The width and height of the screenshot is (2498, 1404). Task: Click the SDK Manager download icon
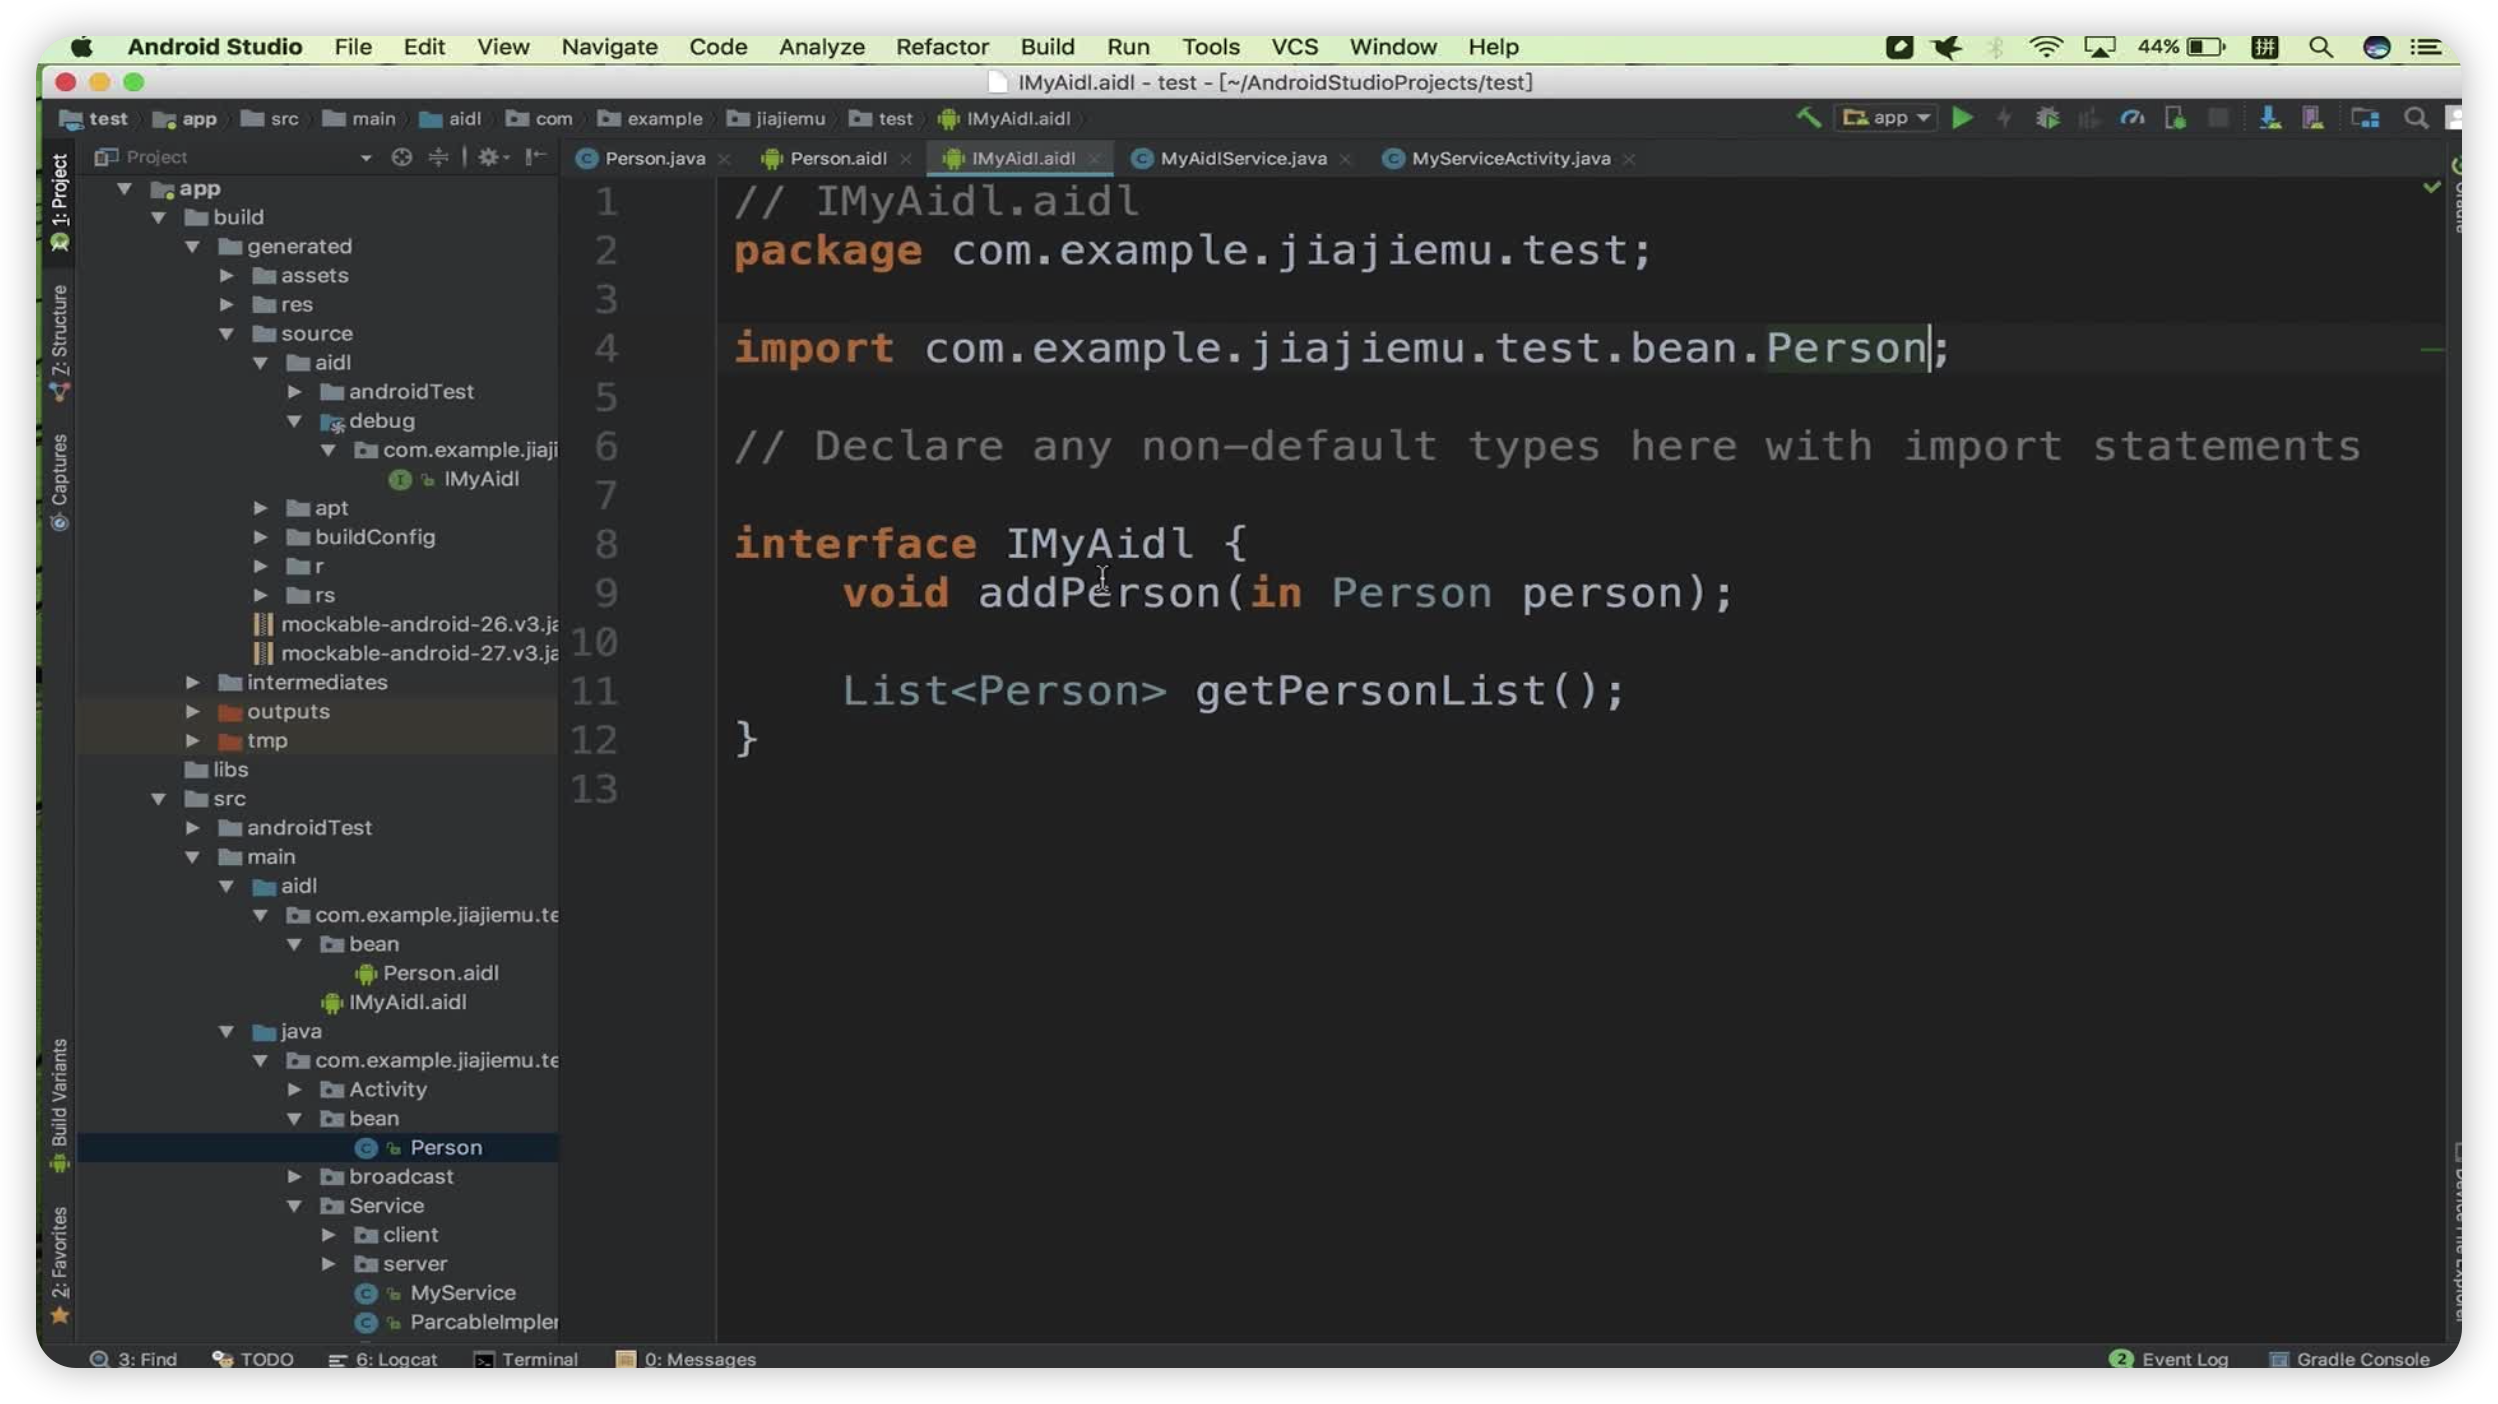tap(2269, 118)
